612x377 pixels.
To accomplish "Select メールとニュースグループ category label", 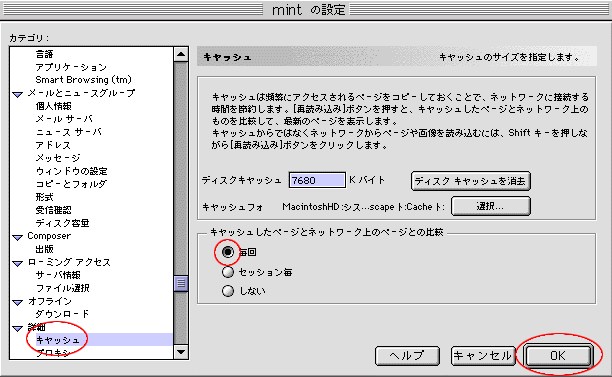I will point(81,93).
